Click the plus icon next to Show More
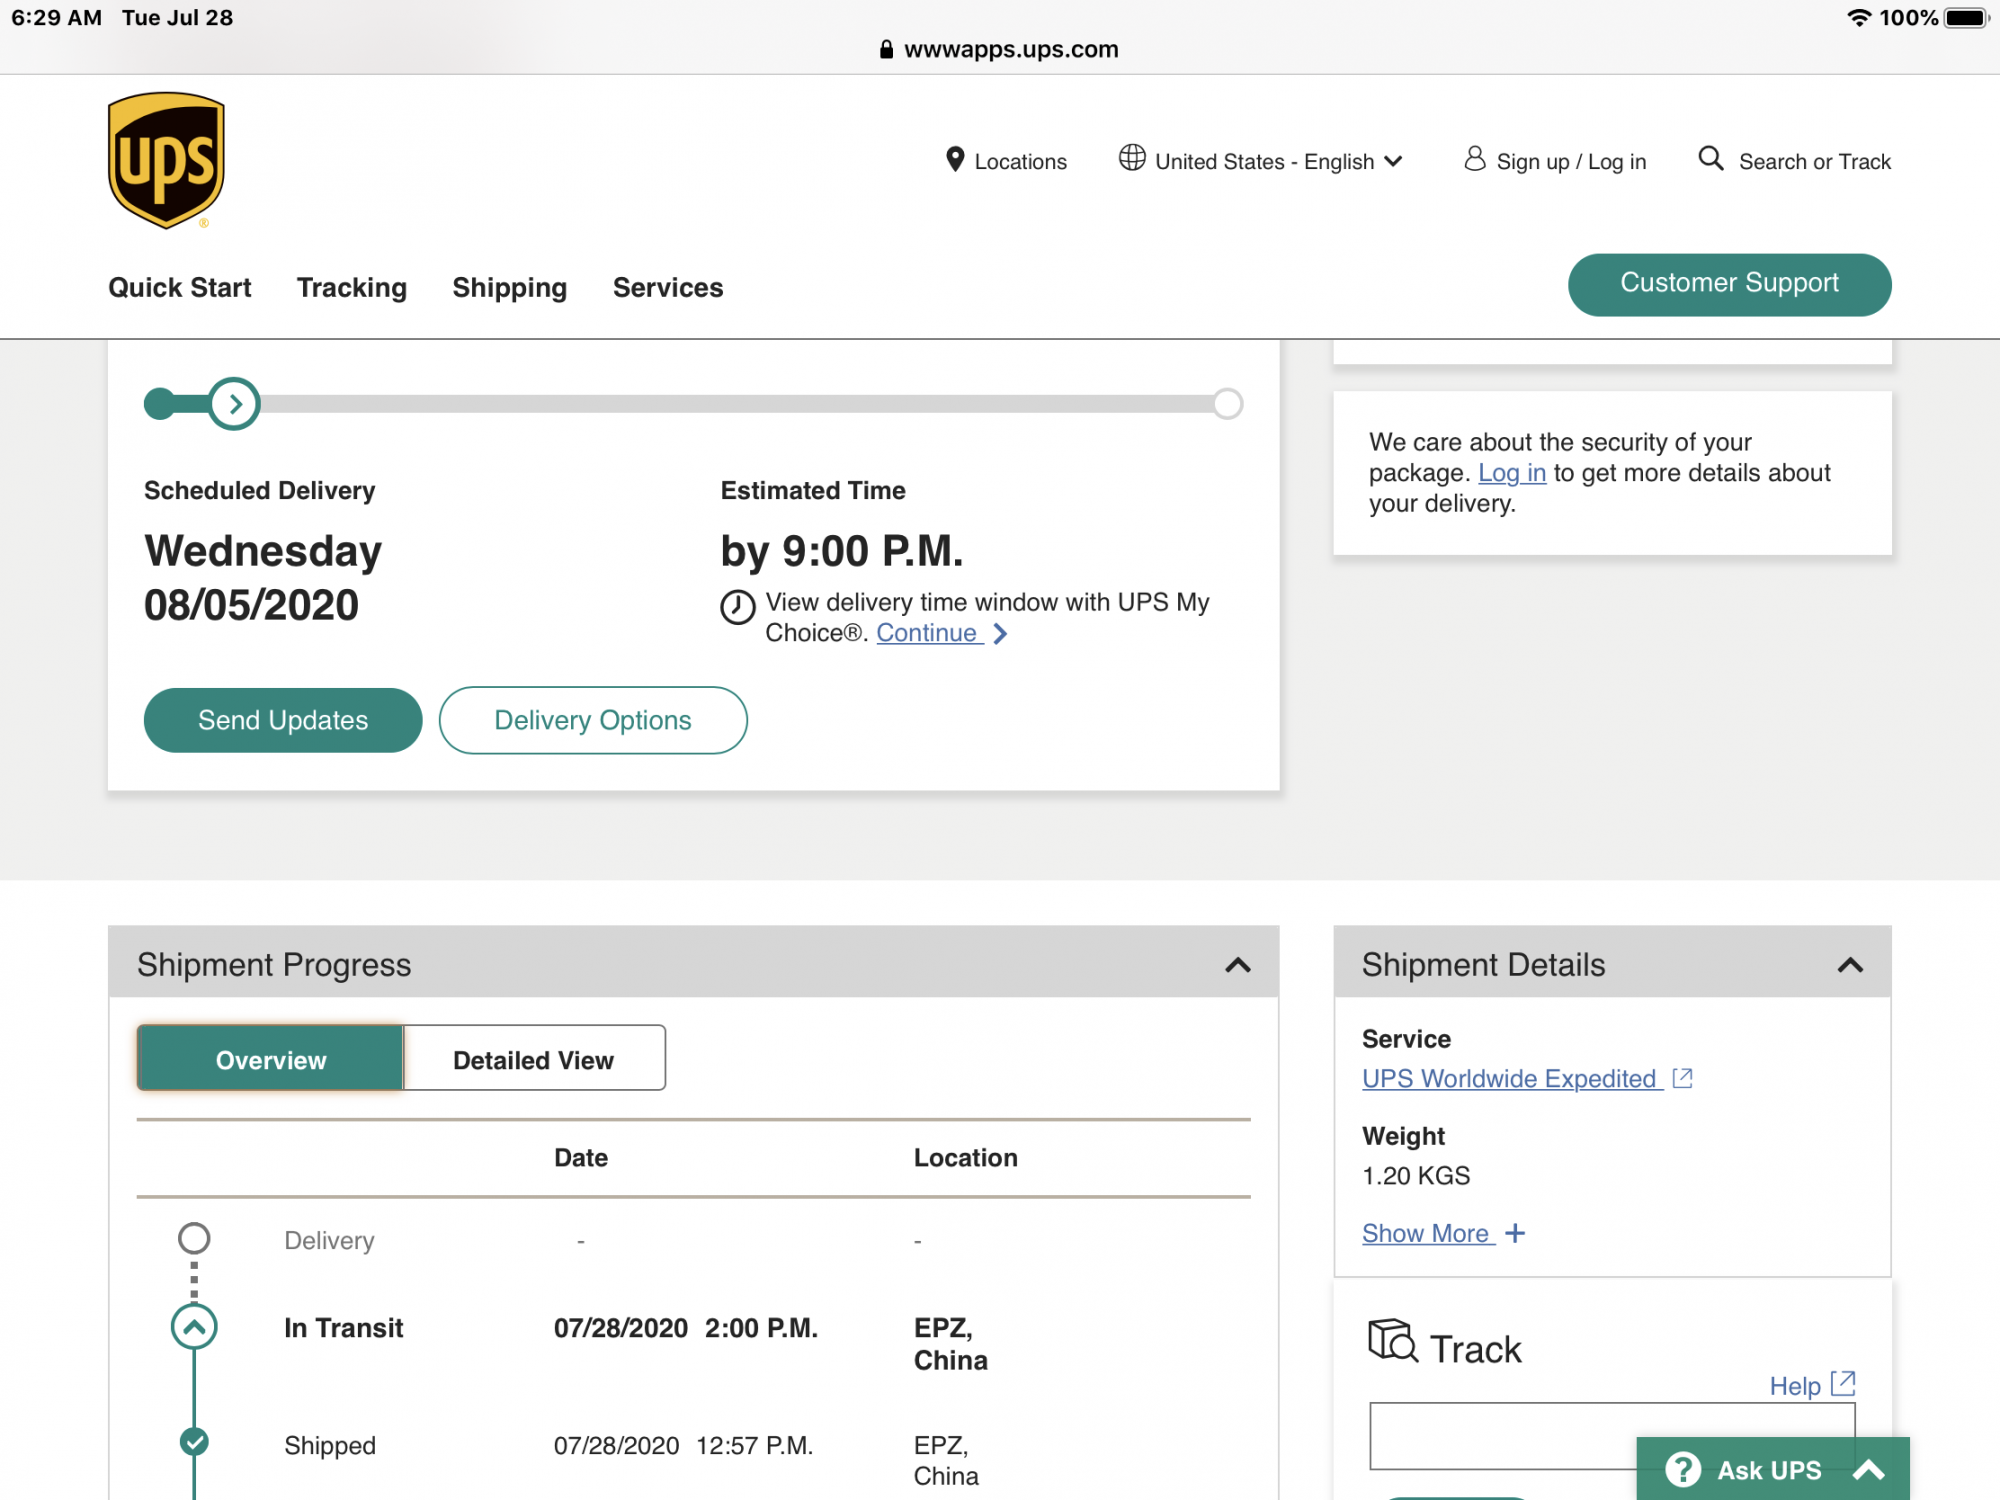 (1515, 1233)
